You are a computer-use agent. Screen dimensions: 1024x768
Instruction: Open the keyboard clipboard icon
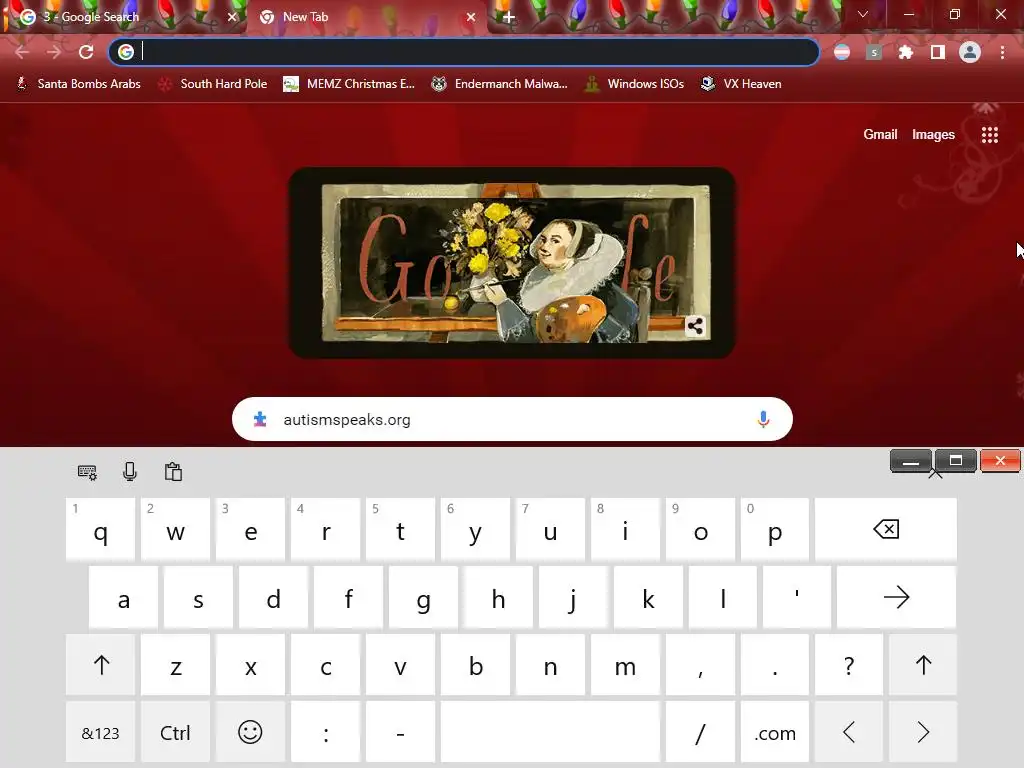click(x=173, y=472)
